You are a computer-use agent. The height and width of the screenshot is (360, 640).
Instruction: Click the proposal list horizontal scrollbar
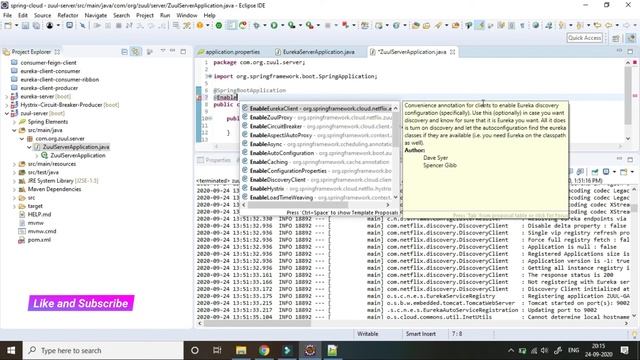coord(298,205)
